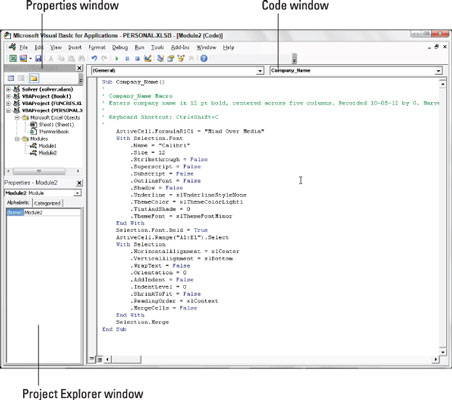The width and height of the screenshot is (452, 400).
Task: Switch to the Categorized properties tab
Action: 47,203
